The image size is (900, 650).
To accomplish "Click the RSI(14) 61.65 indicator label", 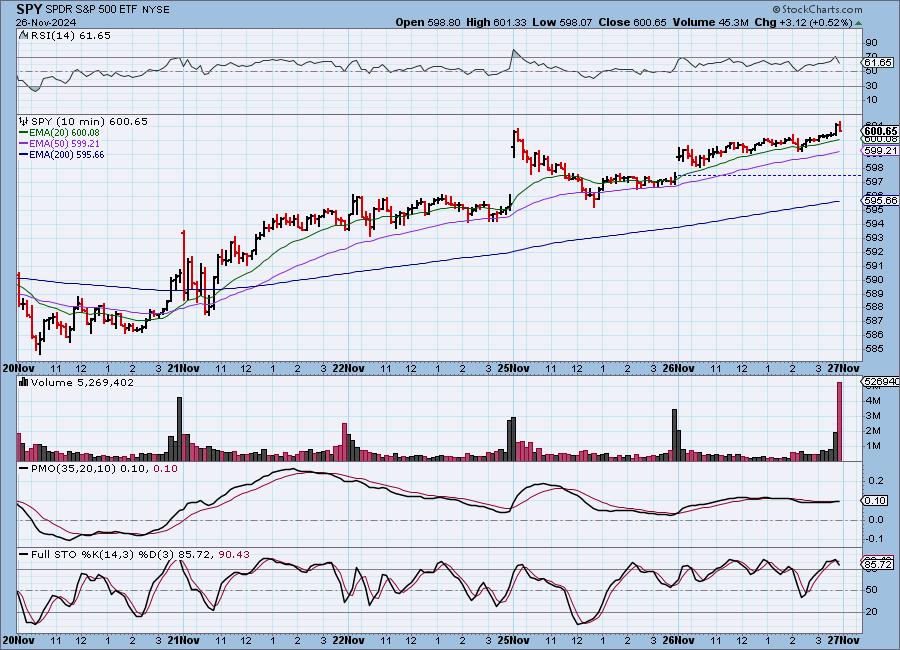I will tap(71, 35).
